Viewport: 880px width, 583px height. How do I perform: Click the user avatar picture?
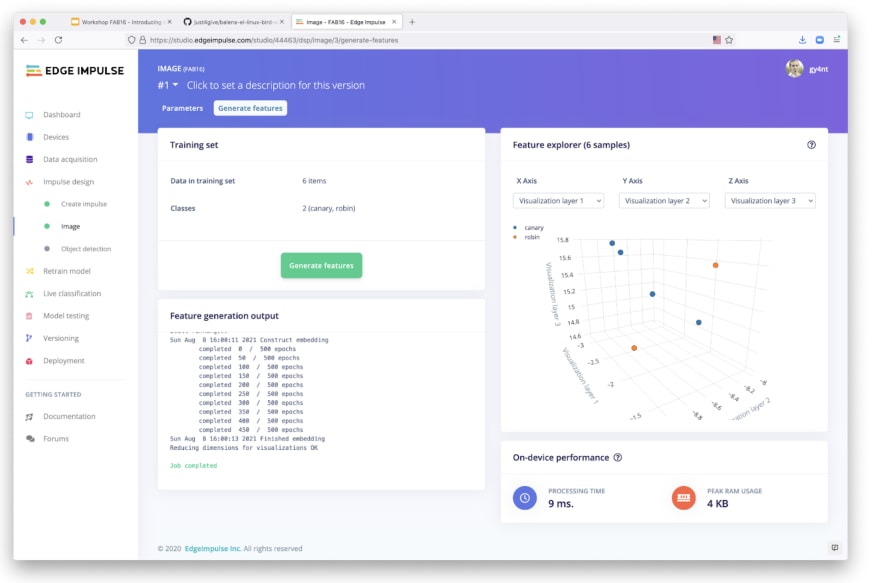point(794,68)
